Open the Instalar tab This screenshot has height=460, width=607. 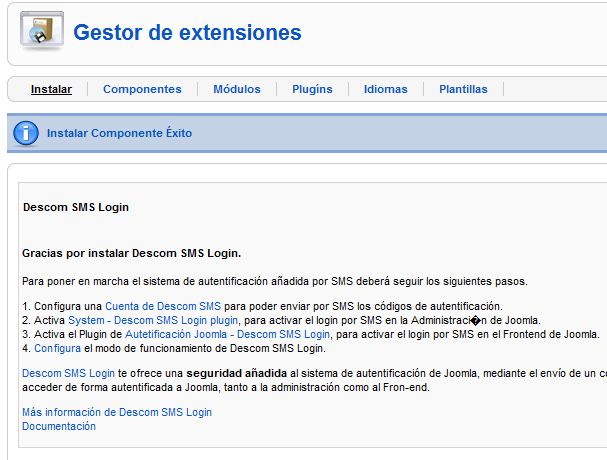[51, 89]
